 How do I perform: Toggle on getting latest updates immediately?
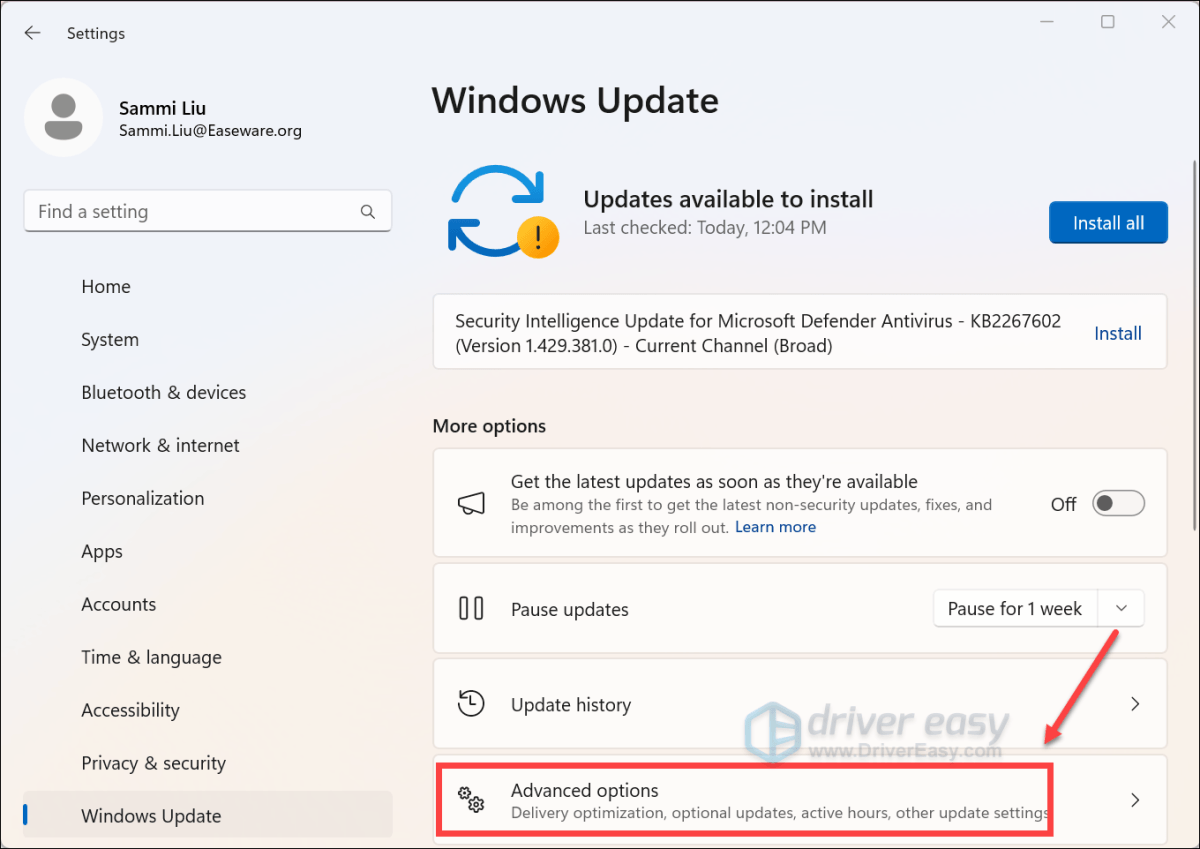1118,503
